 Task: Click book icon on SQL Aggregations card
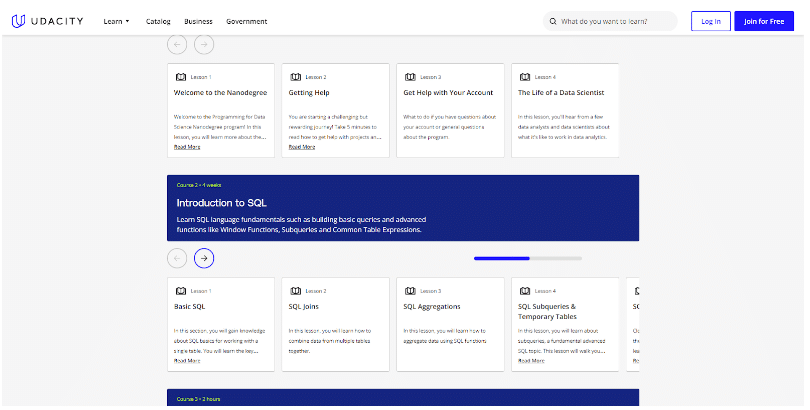pyautogui.click(x=410, y=291)
